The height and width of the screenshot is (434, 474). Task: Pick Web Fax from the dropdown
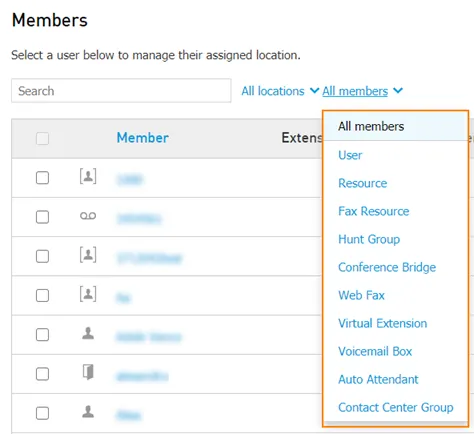pyautogui.click(x=361, y=295)
